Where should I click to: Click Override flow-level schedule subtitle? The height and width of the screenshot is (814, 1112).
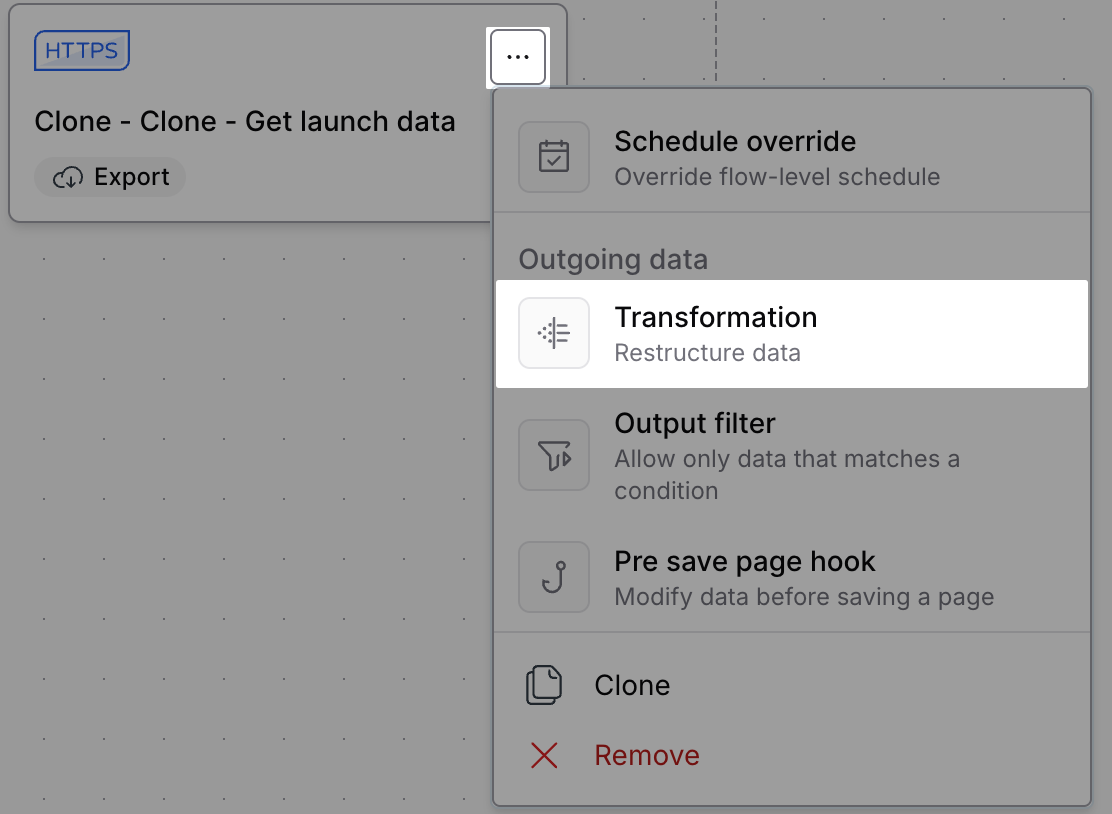point(777,177)
